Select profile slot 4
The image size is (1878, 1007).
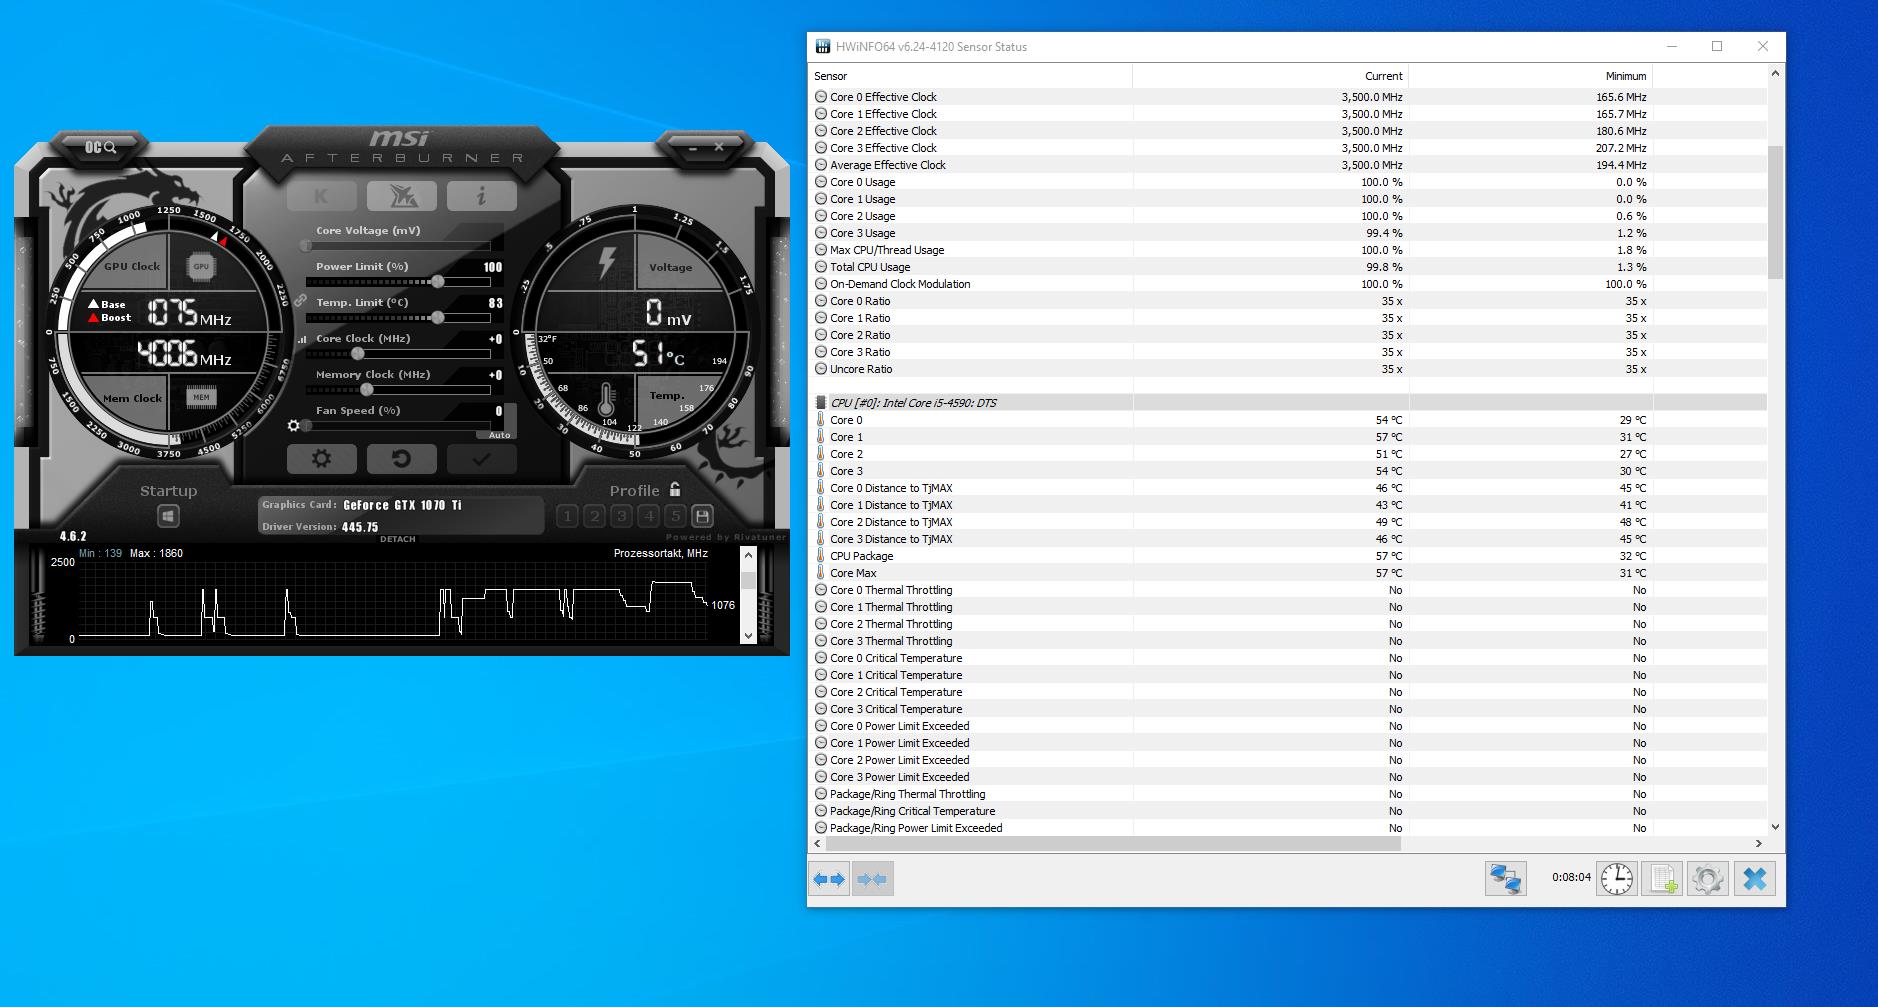[x=649, y=516]
